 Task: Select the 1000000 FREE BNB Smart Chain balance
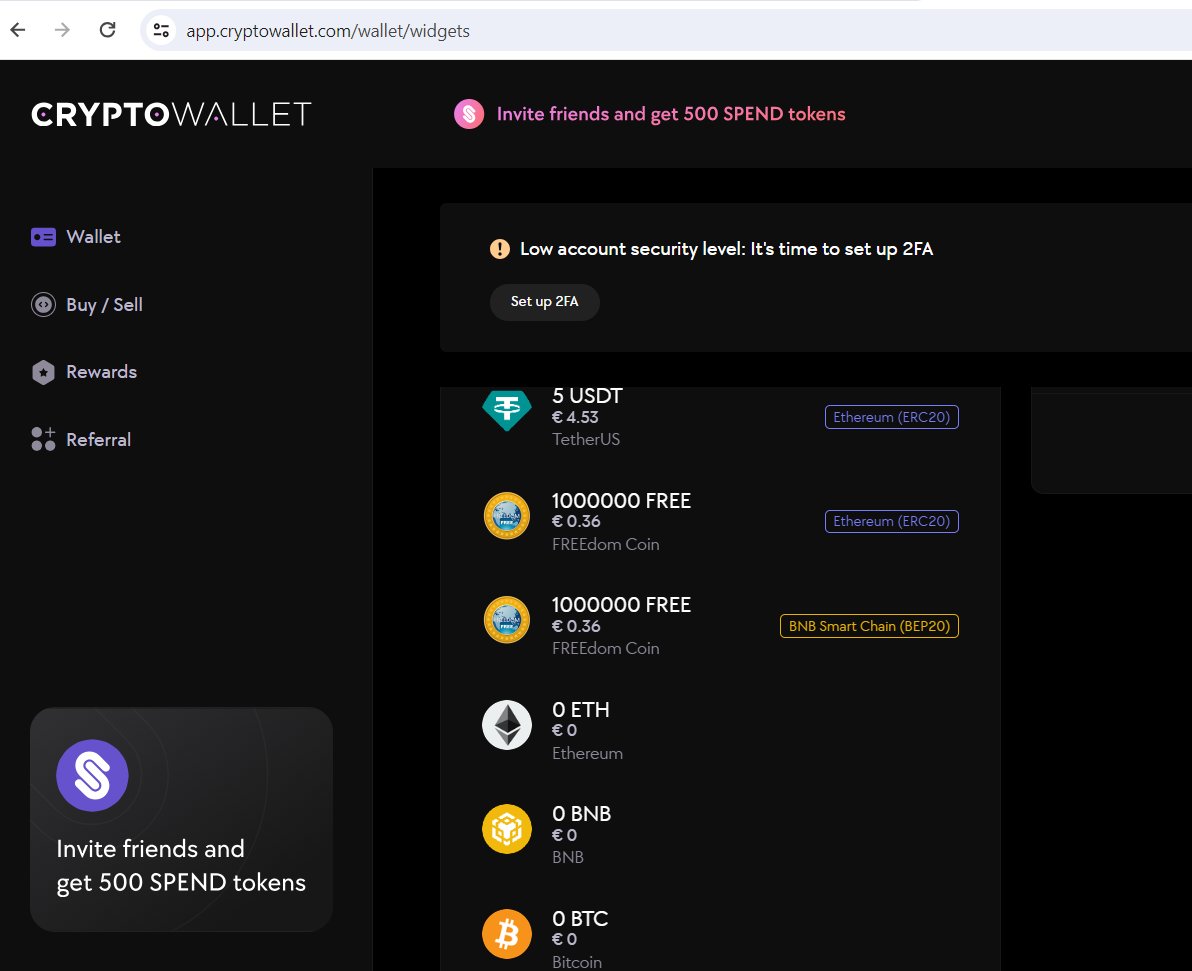(x=720, y=626)
